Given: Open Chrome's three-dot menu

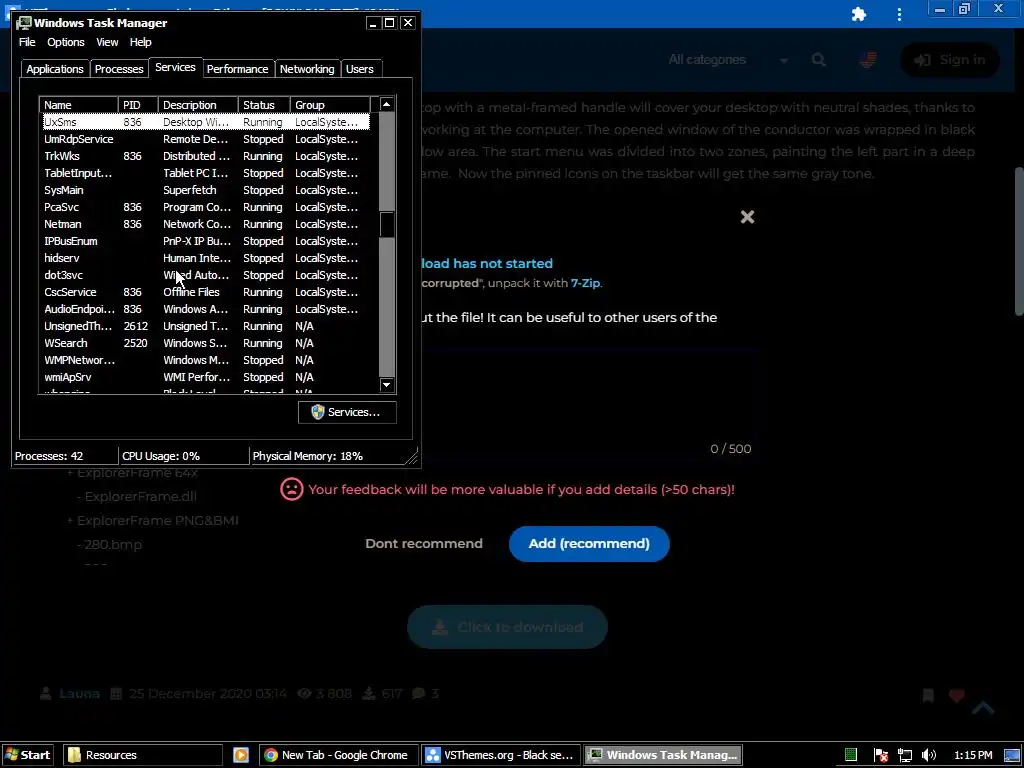Looking at the screenshot, I should pyautogui.click(x=899, y=14).
